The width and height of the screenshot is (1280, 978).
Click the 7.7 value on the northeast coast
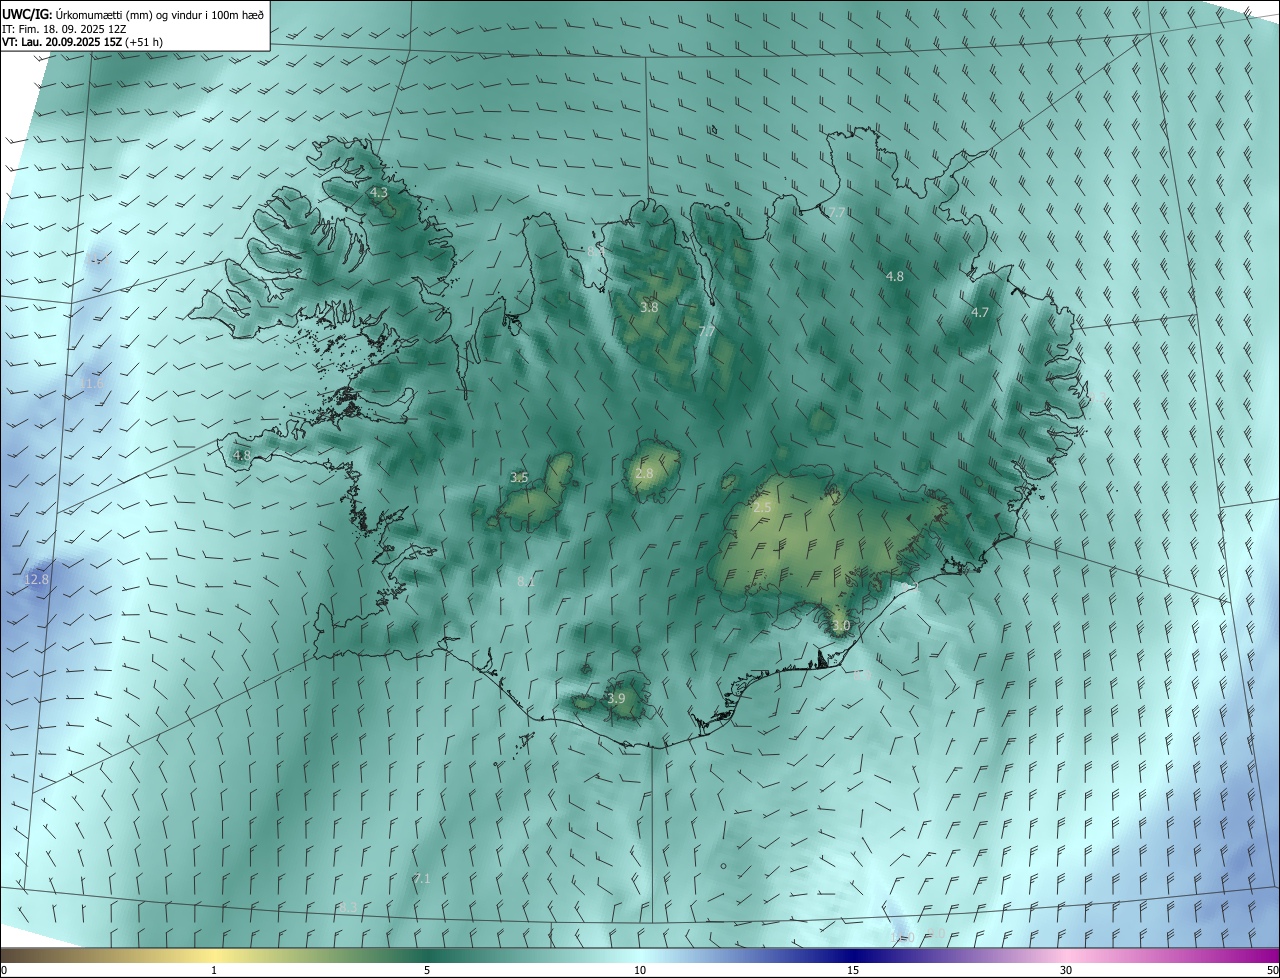837,212
